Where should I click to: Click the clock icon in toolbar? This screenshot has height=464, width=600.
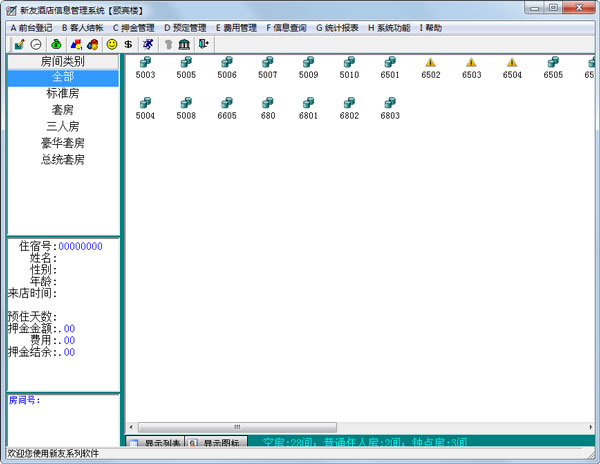point(36,44)
